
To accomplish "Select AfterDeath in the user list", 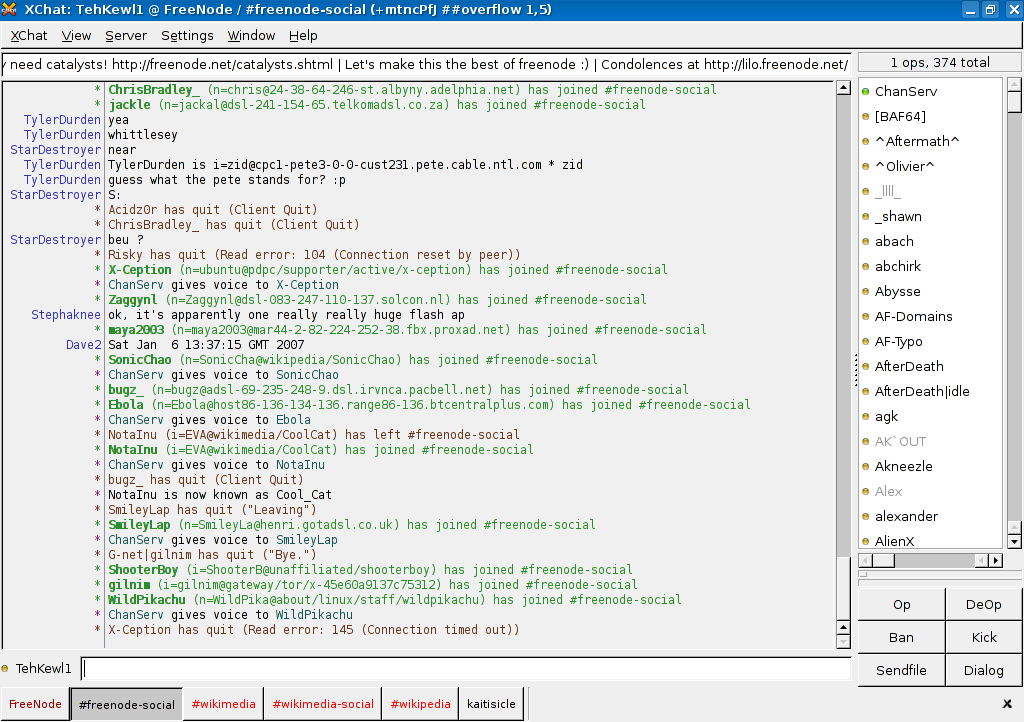I will (909, 366).
